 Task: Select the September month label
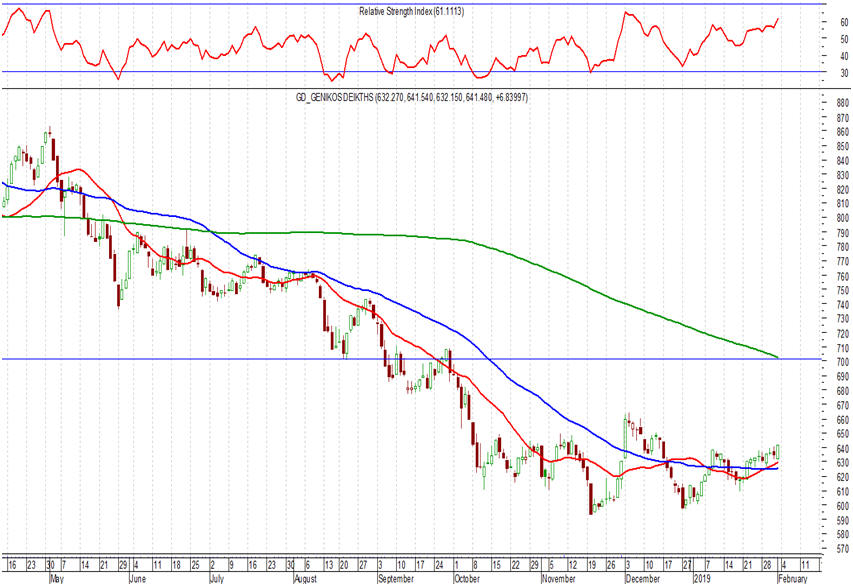[396, 579]
